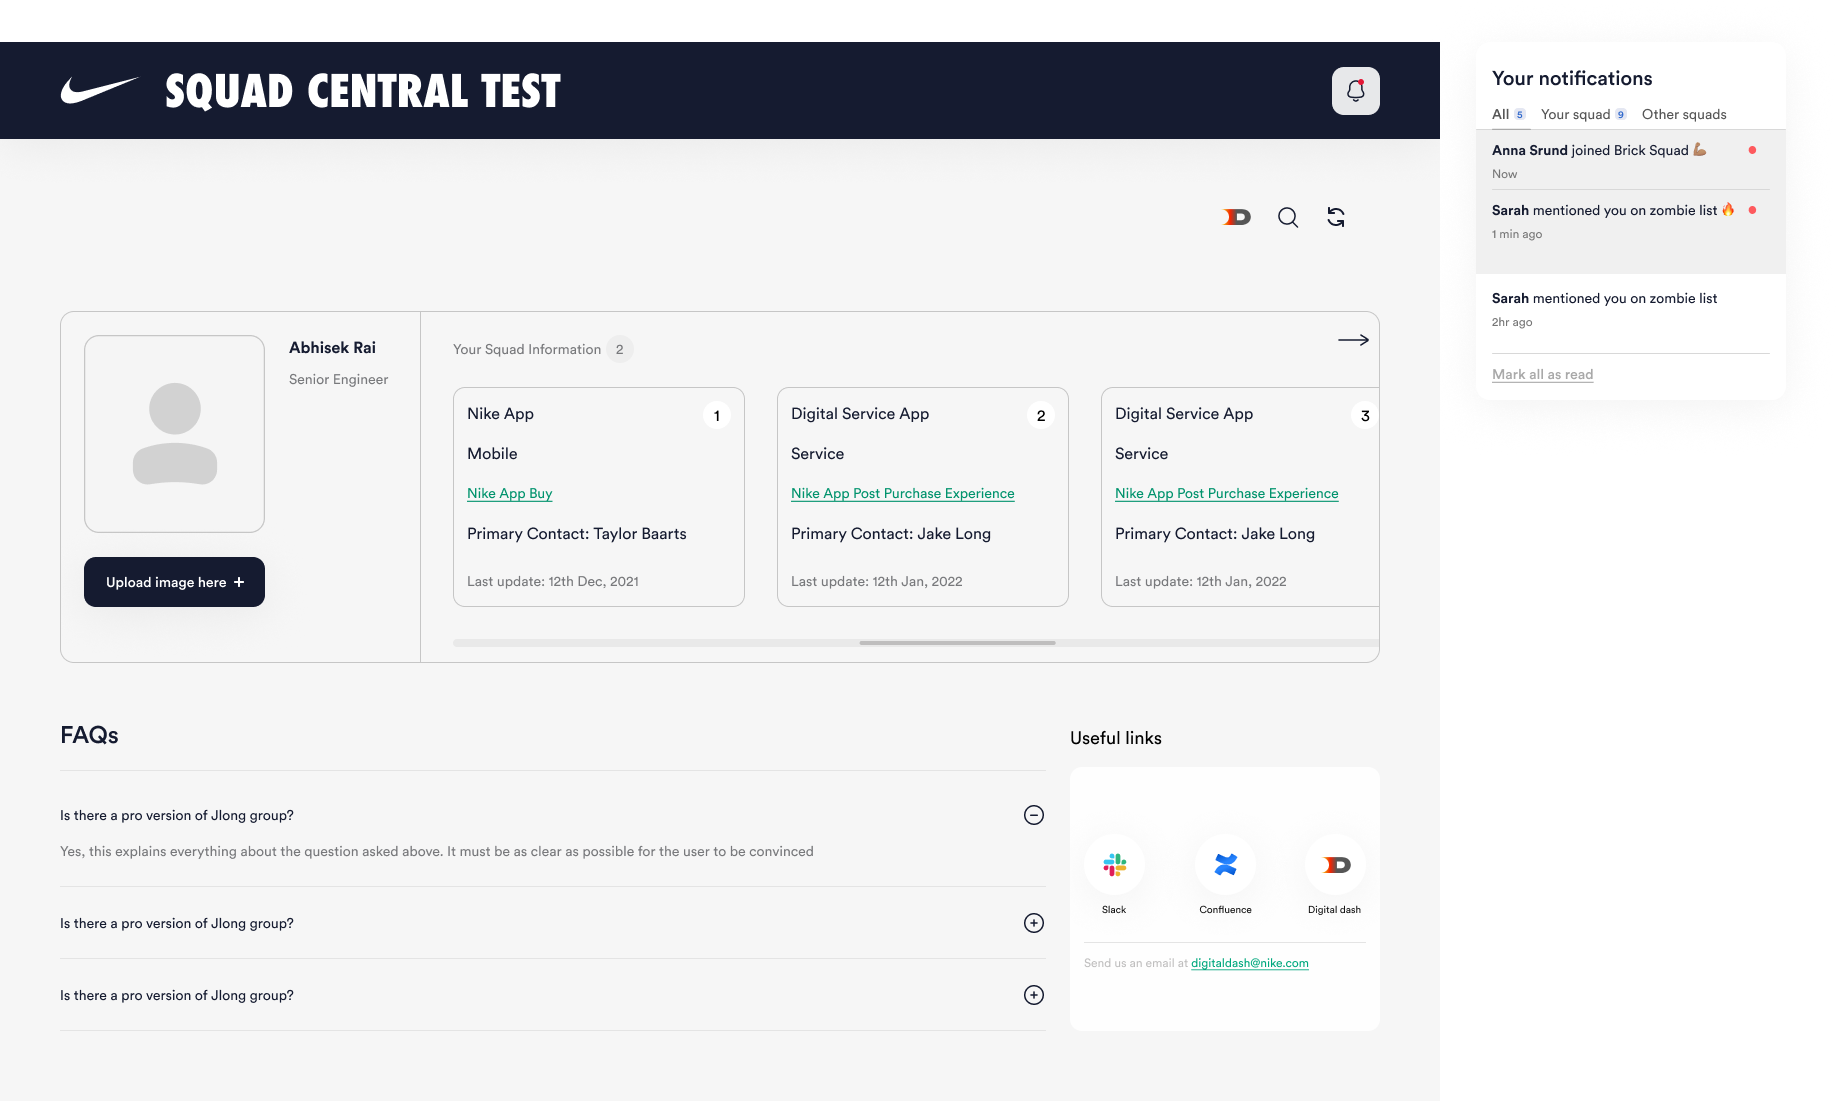Open Post Purchase Experience link in card 3

pyautogui.click(x=1226, y=493)
